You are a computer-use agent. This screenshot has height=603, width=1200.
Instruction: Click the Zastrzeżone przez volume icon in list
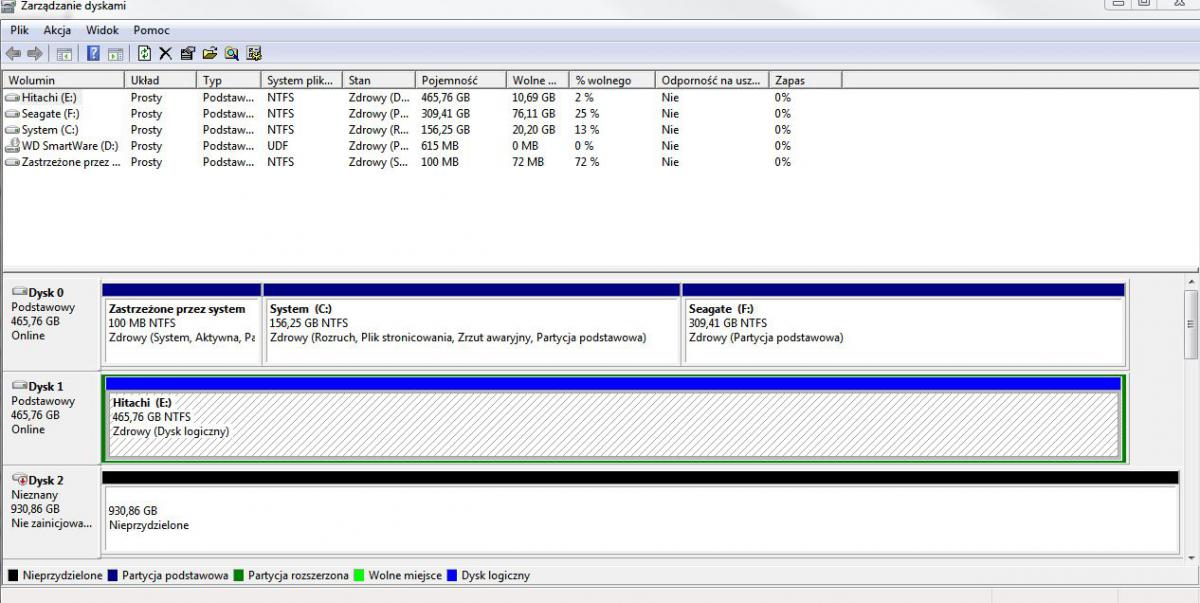[x=12, y=162]
